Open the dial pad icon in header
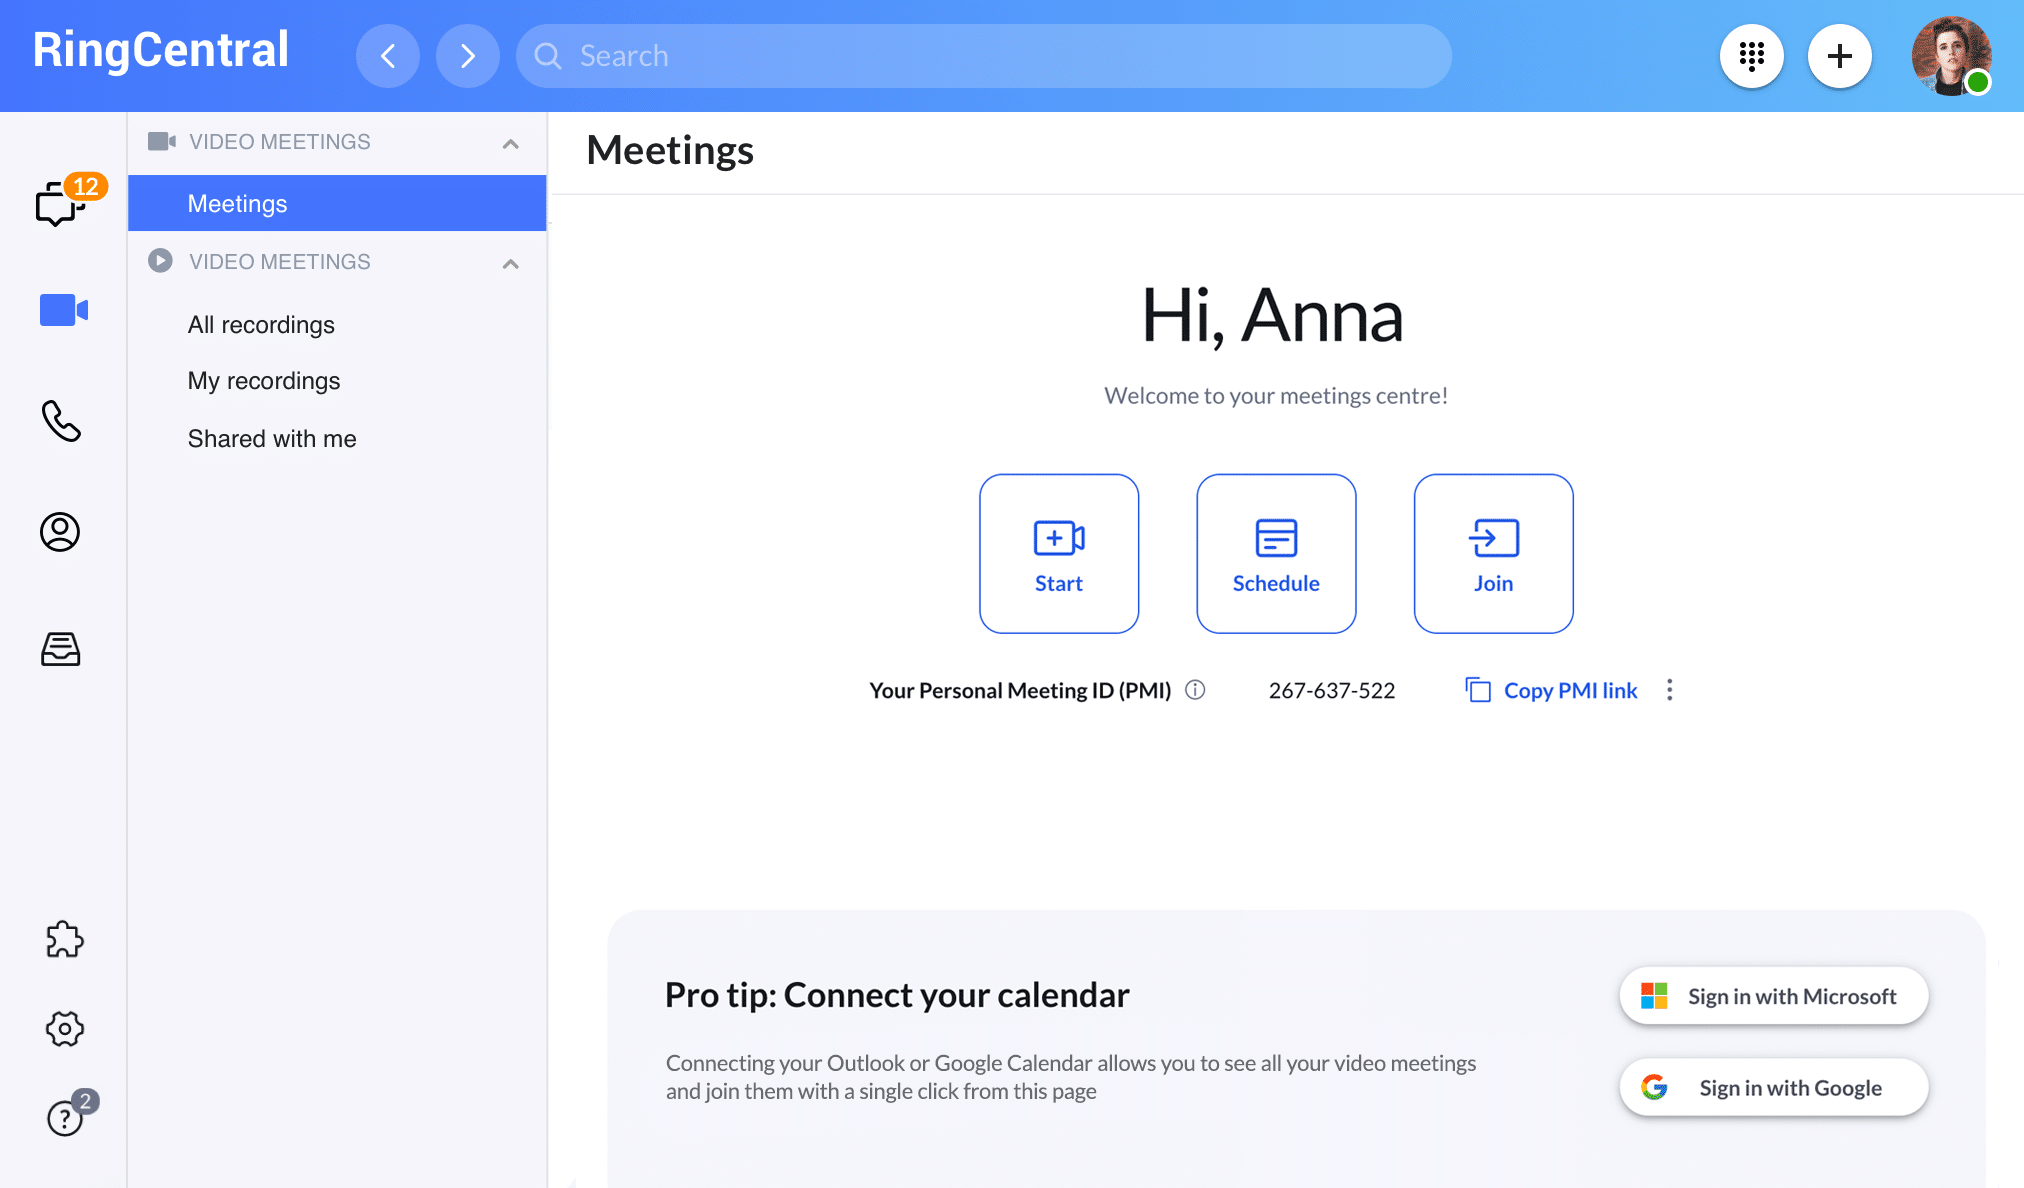 click(1751, 56)
